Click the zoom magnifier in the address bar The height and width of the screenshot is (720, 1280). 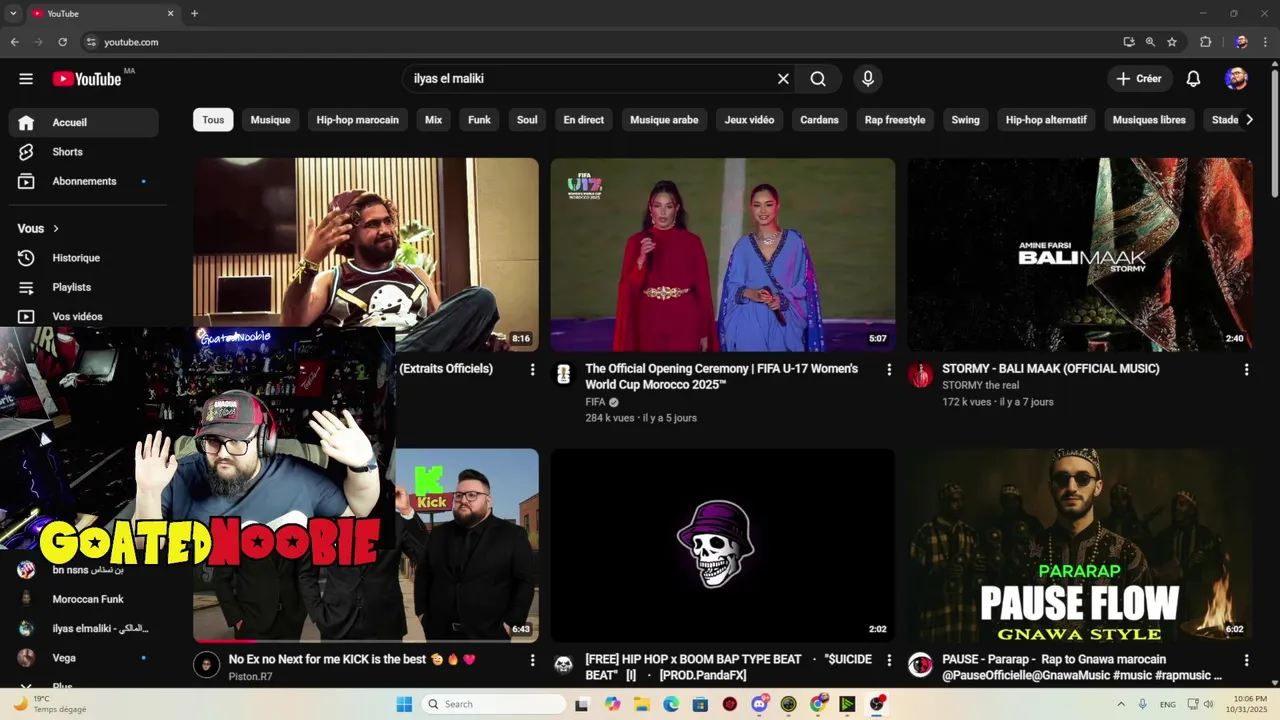click(1150, 42)
